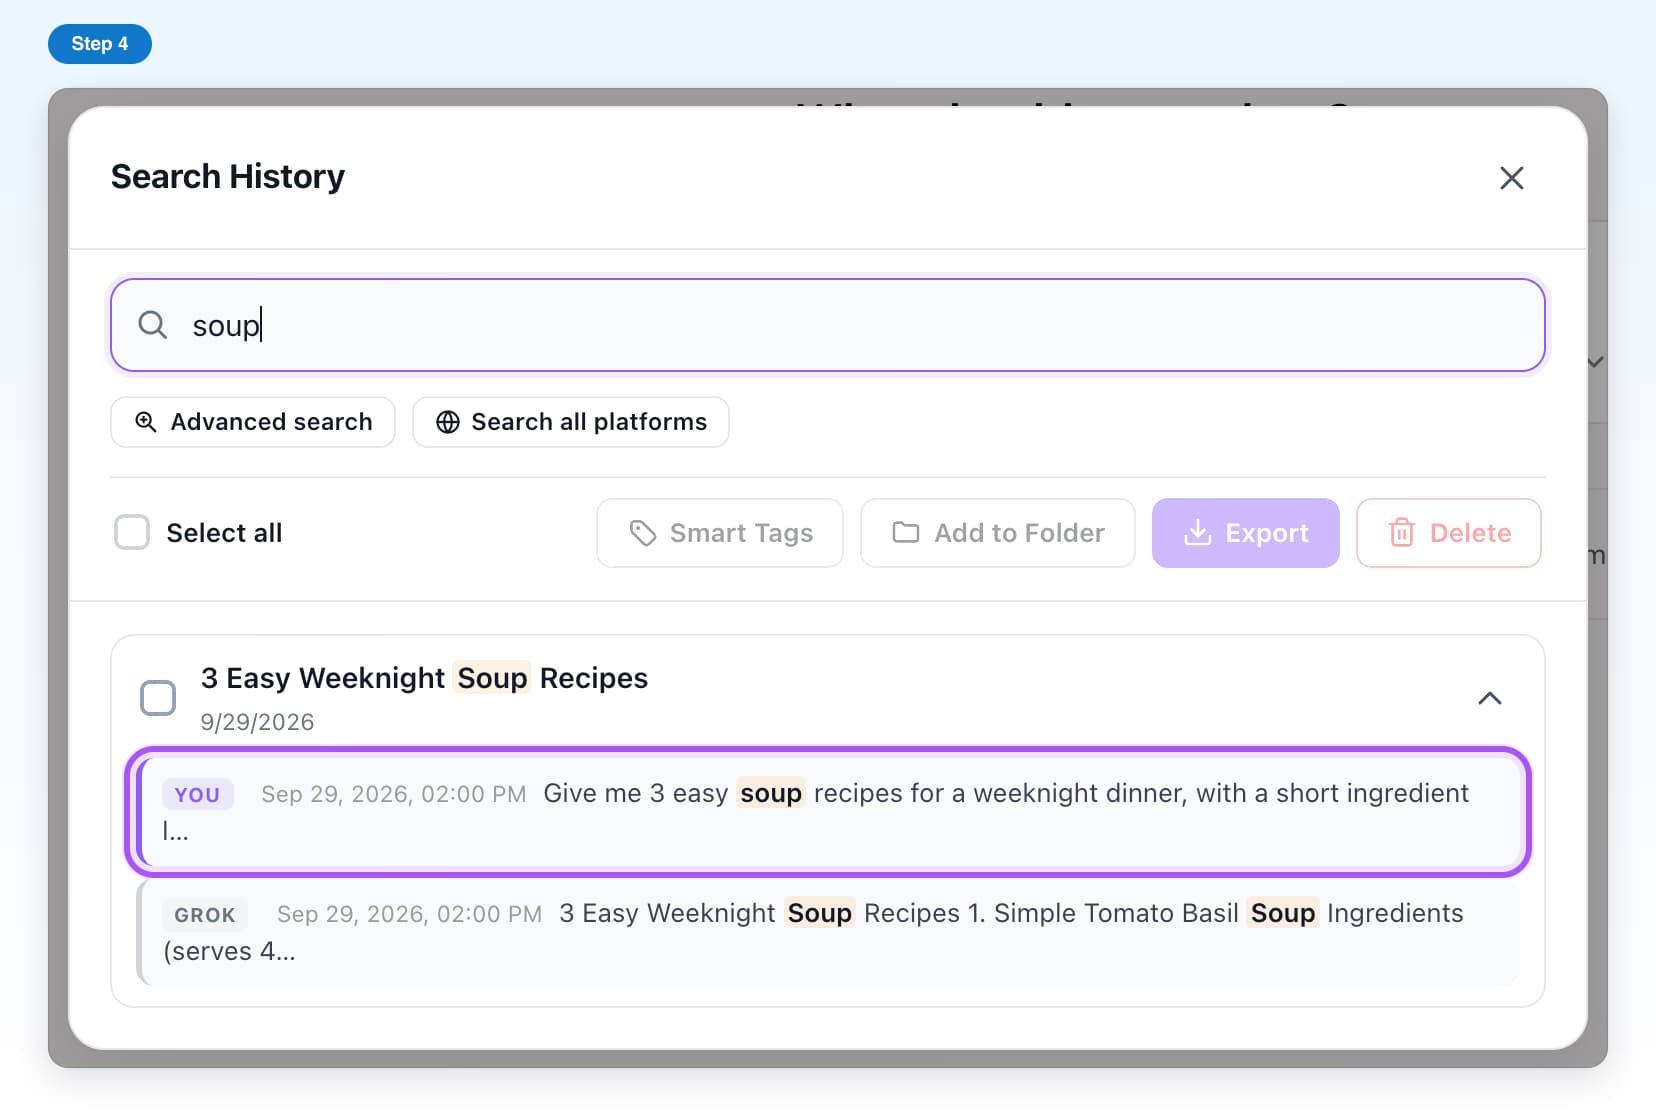Click the search field containing 'soup'
This screenshot has height=1116, width=1656.
point(827,325)
